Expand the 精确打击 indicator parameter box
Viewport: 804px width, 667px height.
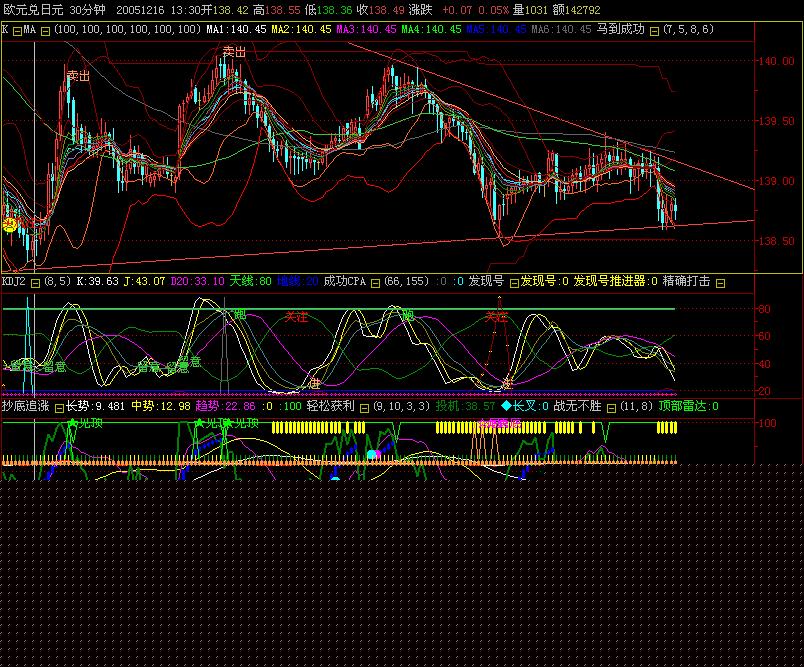[x=720, y=283]
